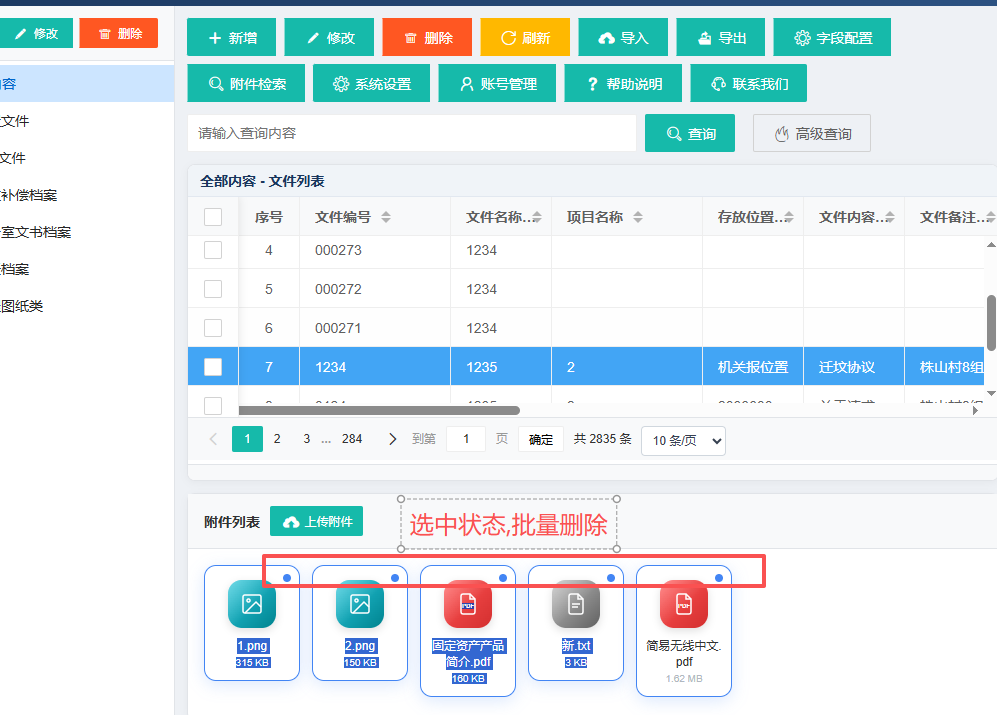
Task: Sort by 文件编号 column arrows
Action: (x=386, y=217)
